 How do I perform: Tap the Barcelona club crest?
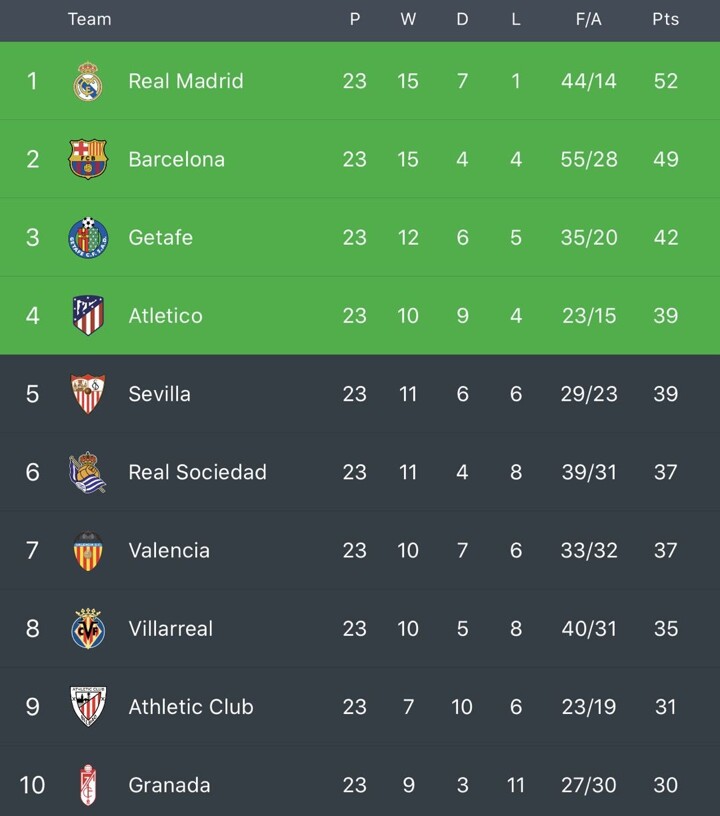tap(88, 159)
